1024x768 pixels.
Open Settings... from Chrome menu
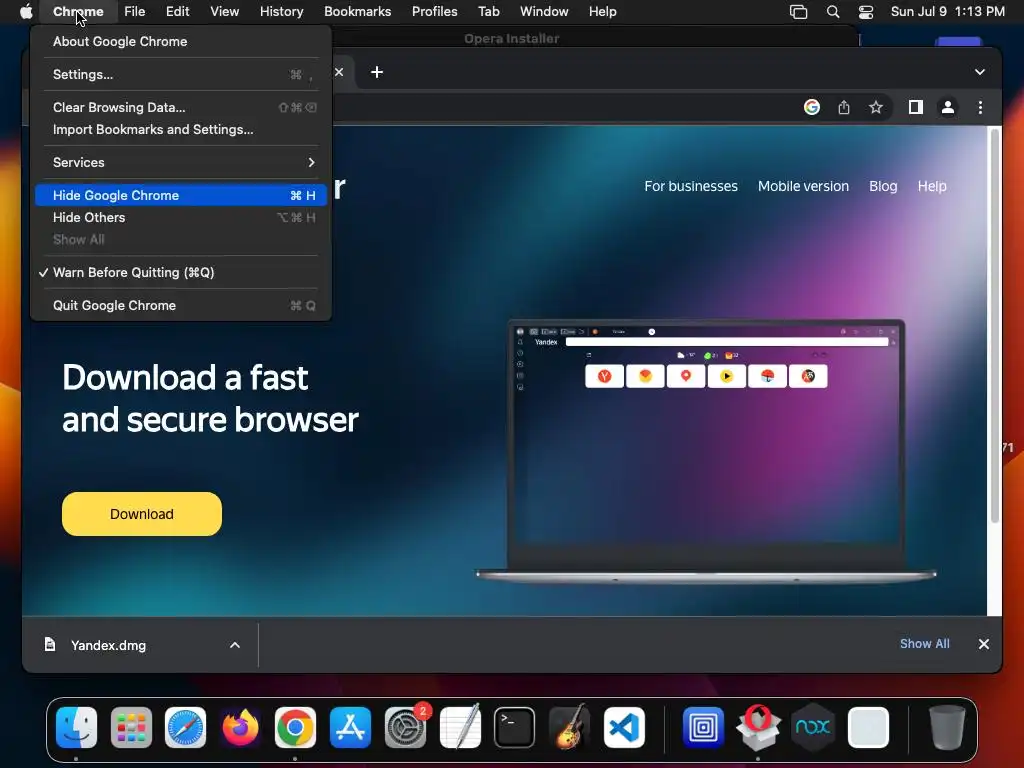click(181, 74)
